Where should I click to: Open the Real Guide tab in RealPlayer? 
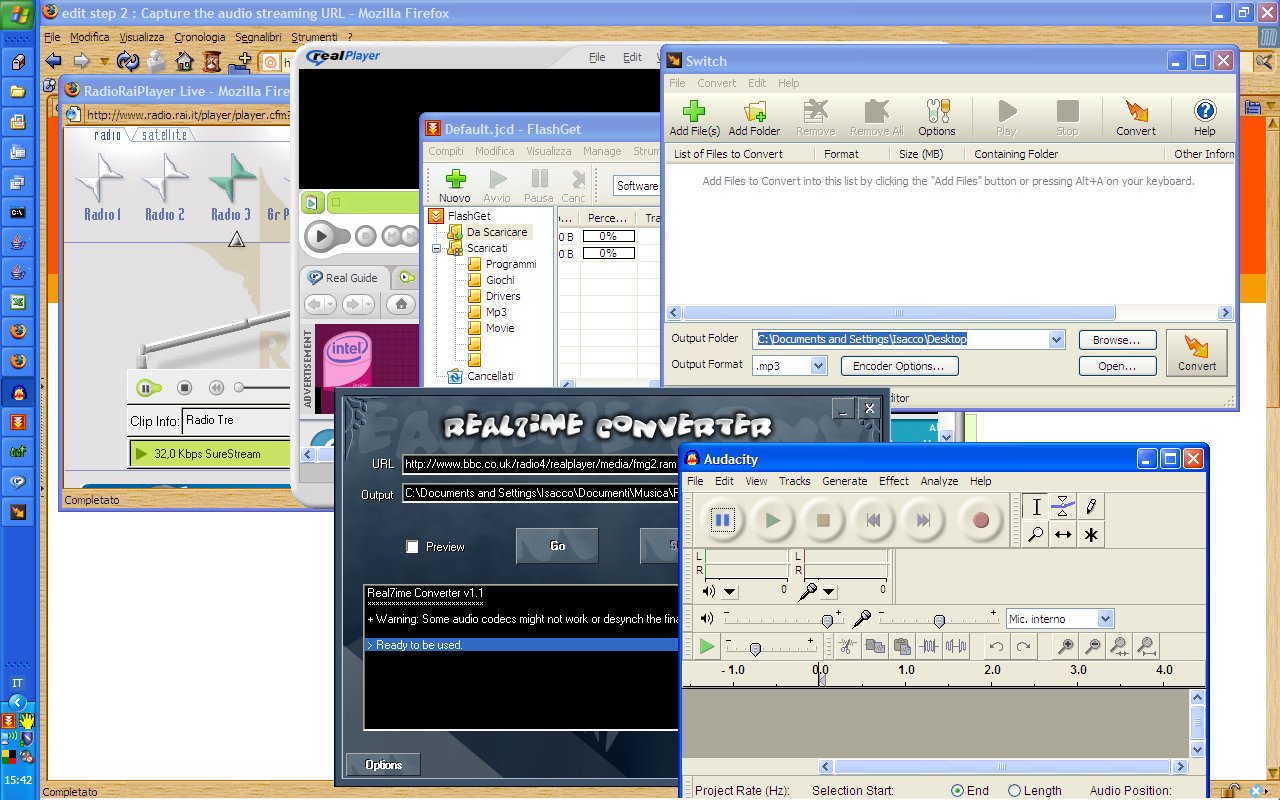point(343,278)
